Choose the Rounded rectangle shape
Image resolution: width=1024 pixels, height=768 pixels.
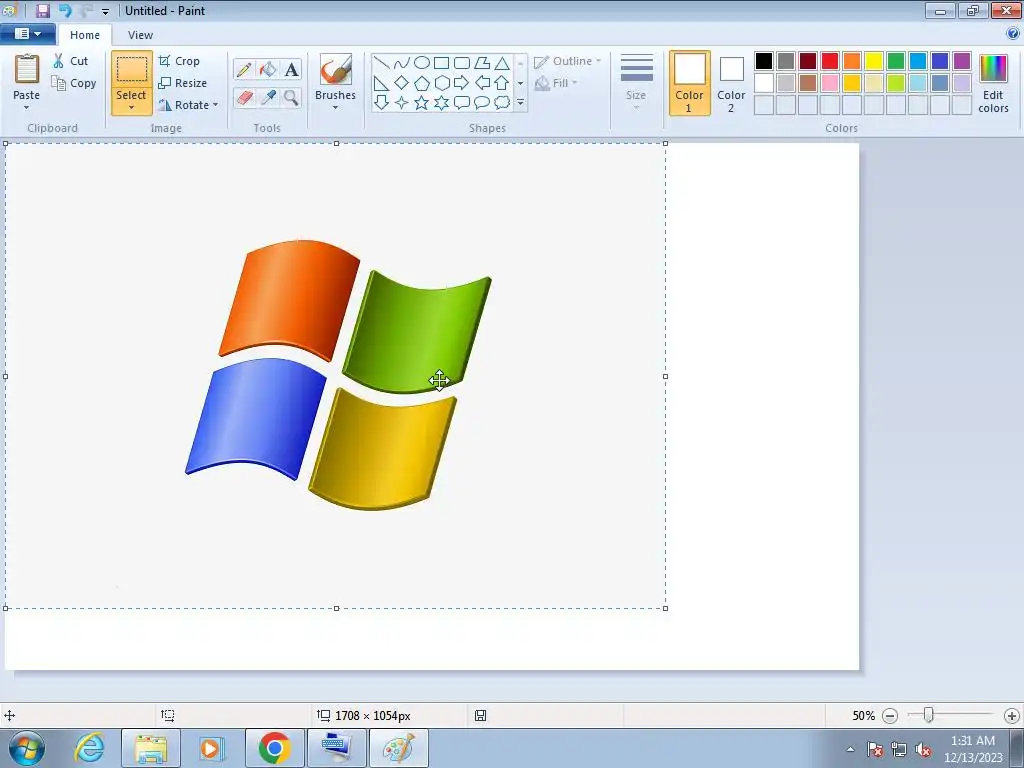pos(462,63)
